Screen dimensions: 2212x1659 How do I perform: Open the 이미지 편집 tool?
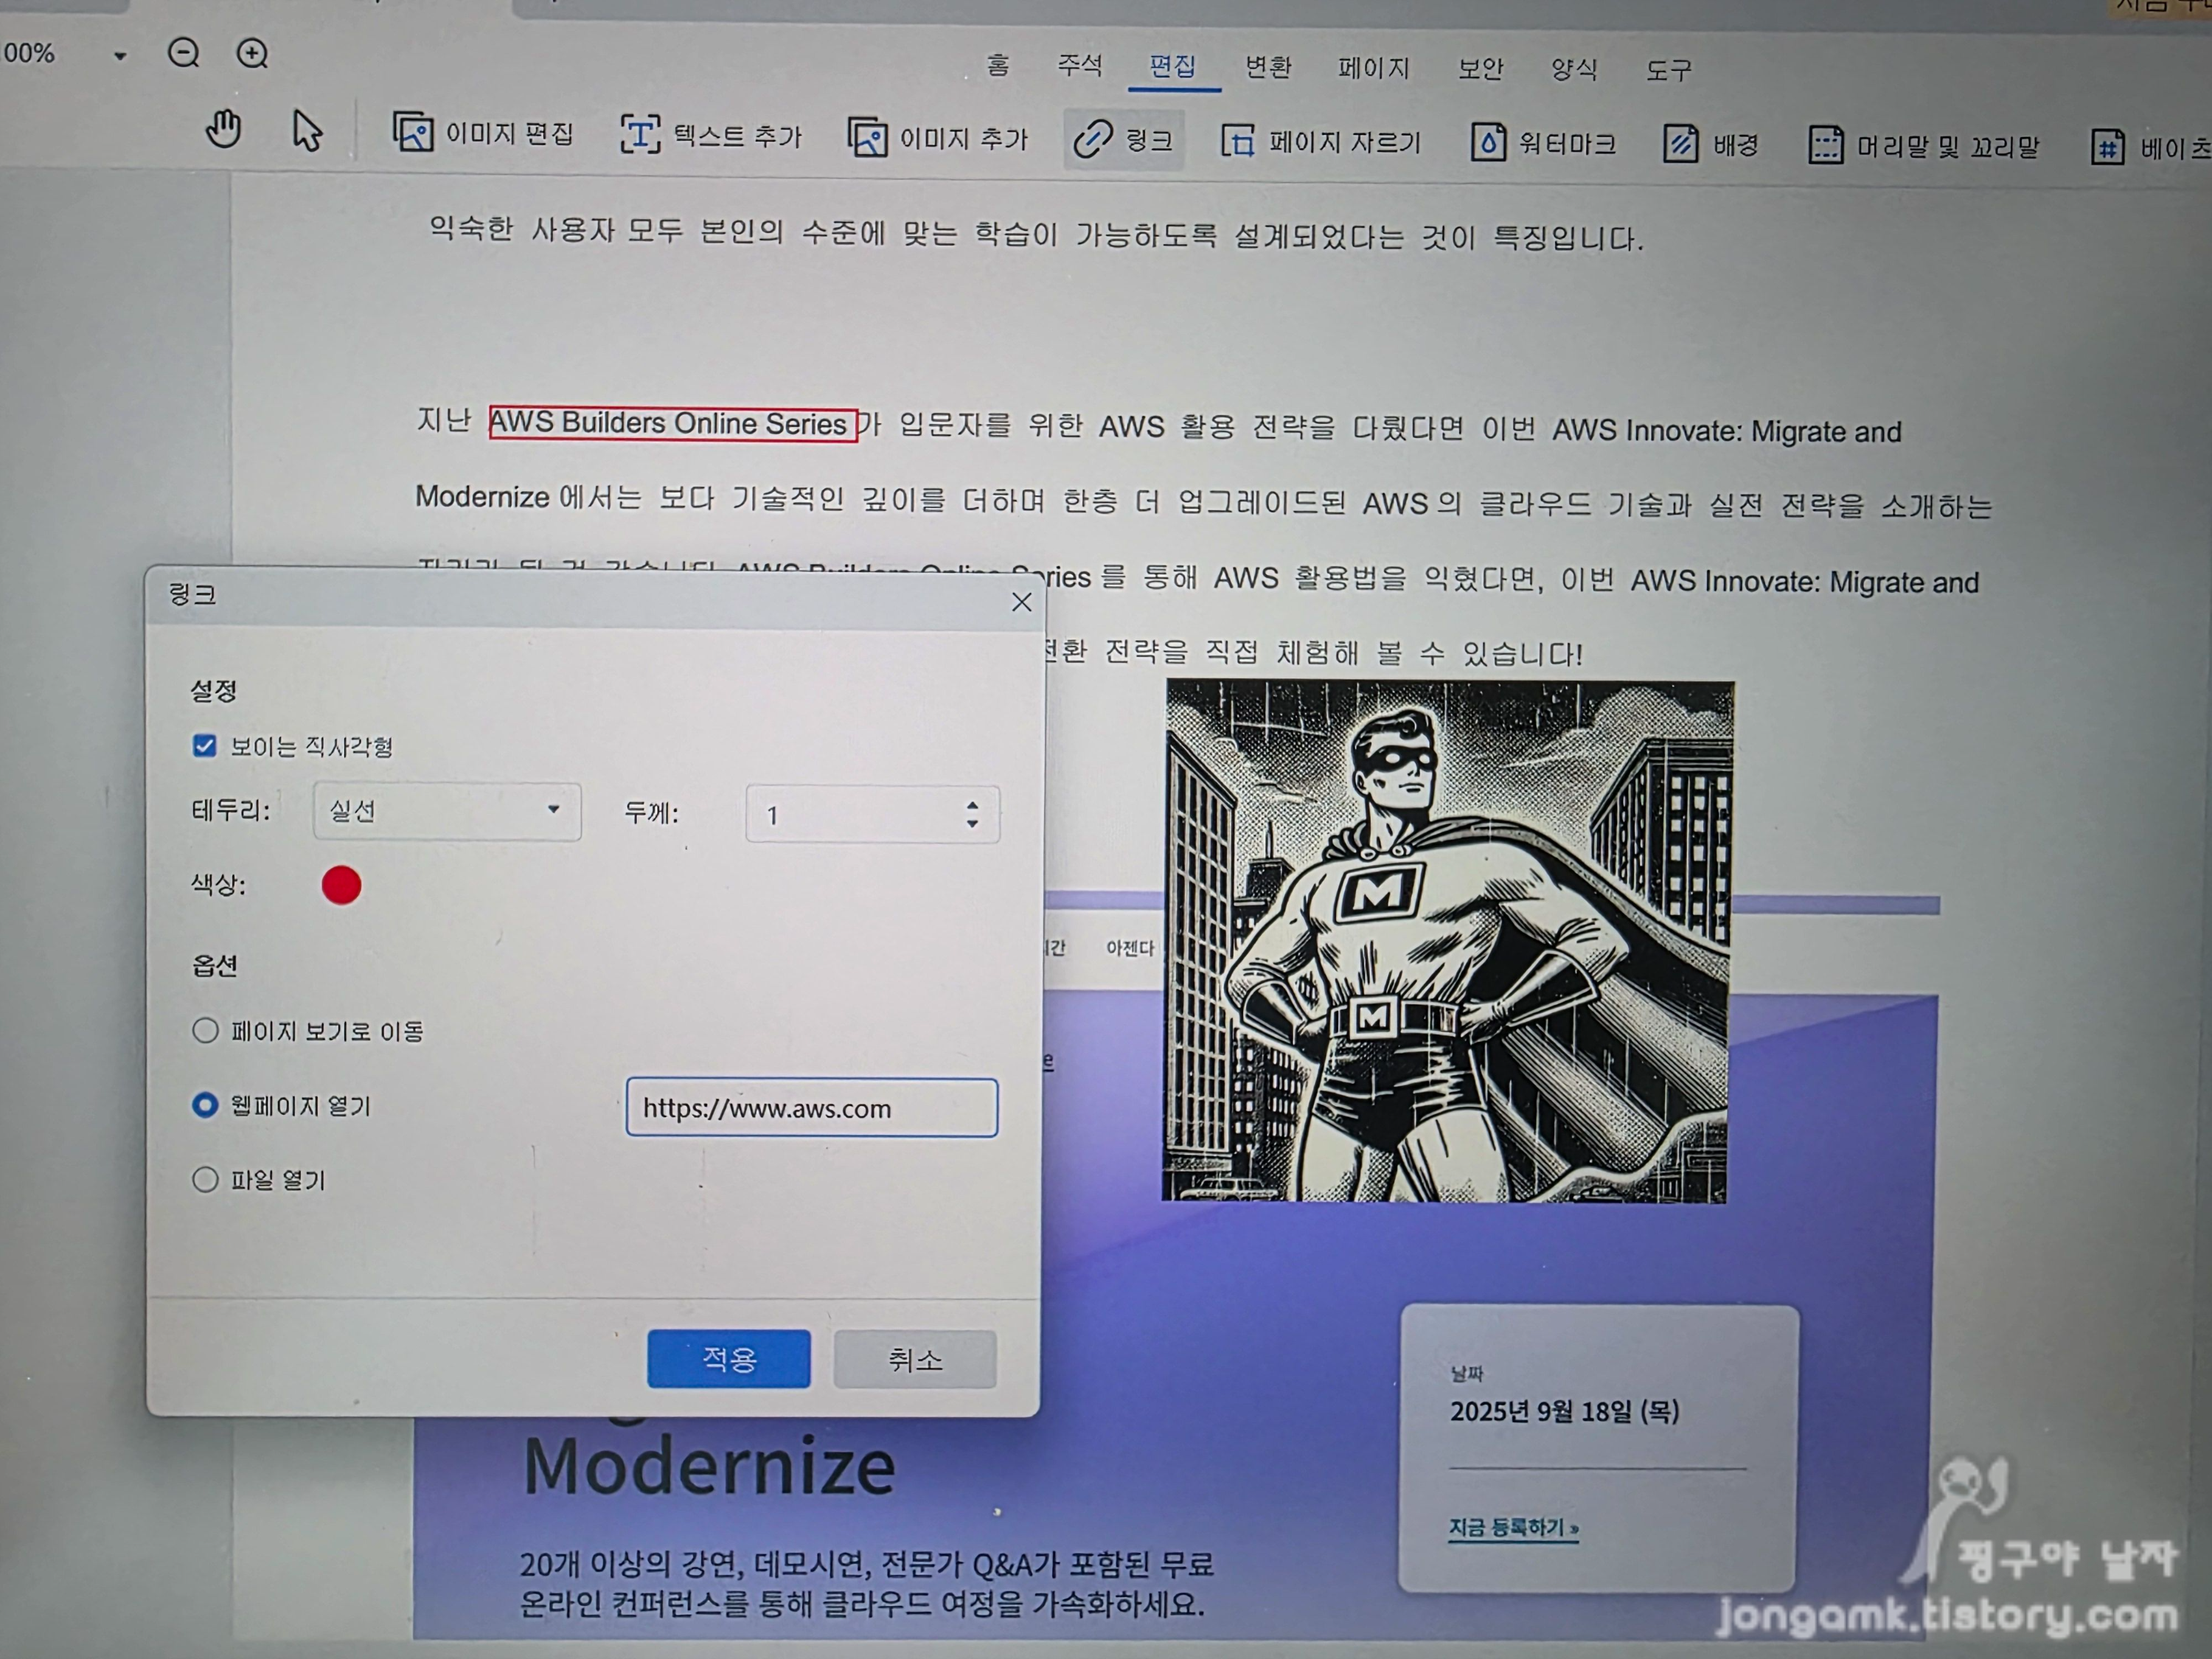tap(483, 133)
